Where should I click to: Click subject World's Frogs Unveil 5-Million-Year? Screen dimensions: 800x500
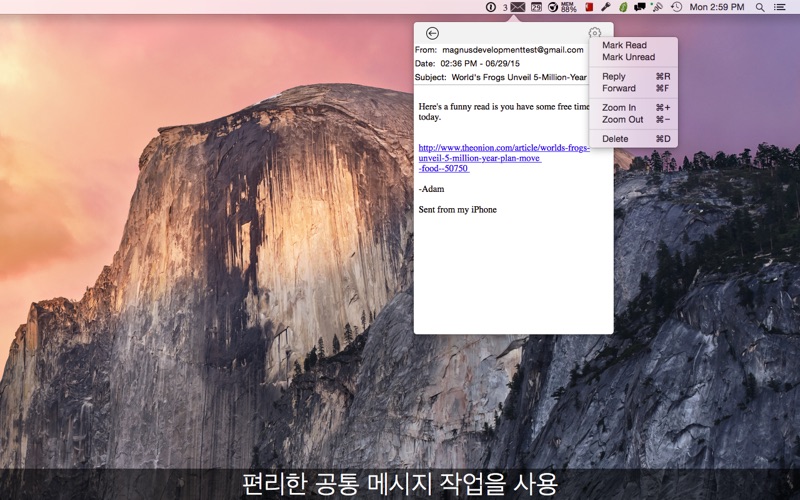[519, 78]
